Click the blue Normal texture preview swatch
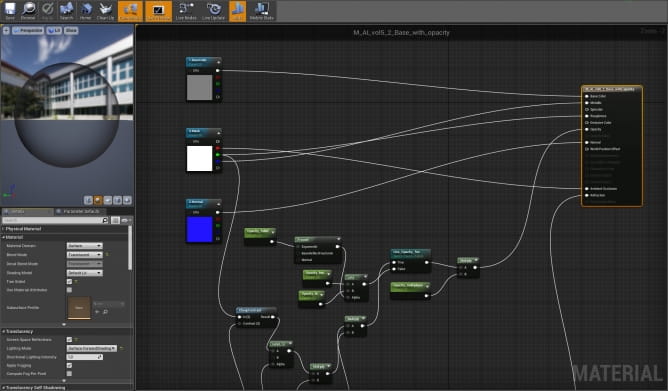Screen dimensions: 668x391 point(199,229)
